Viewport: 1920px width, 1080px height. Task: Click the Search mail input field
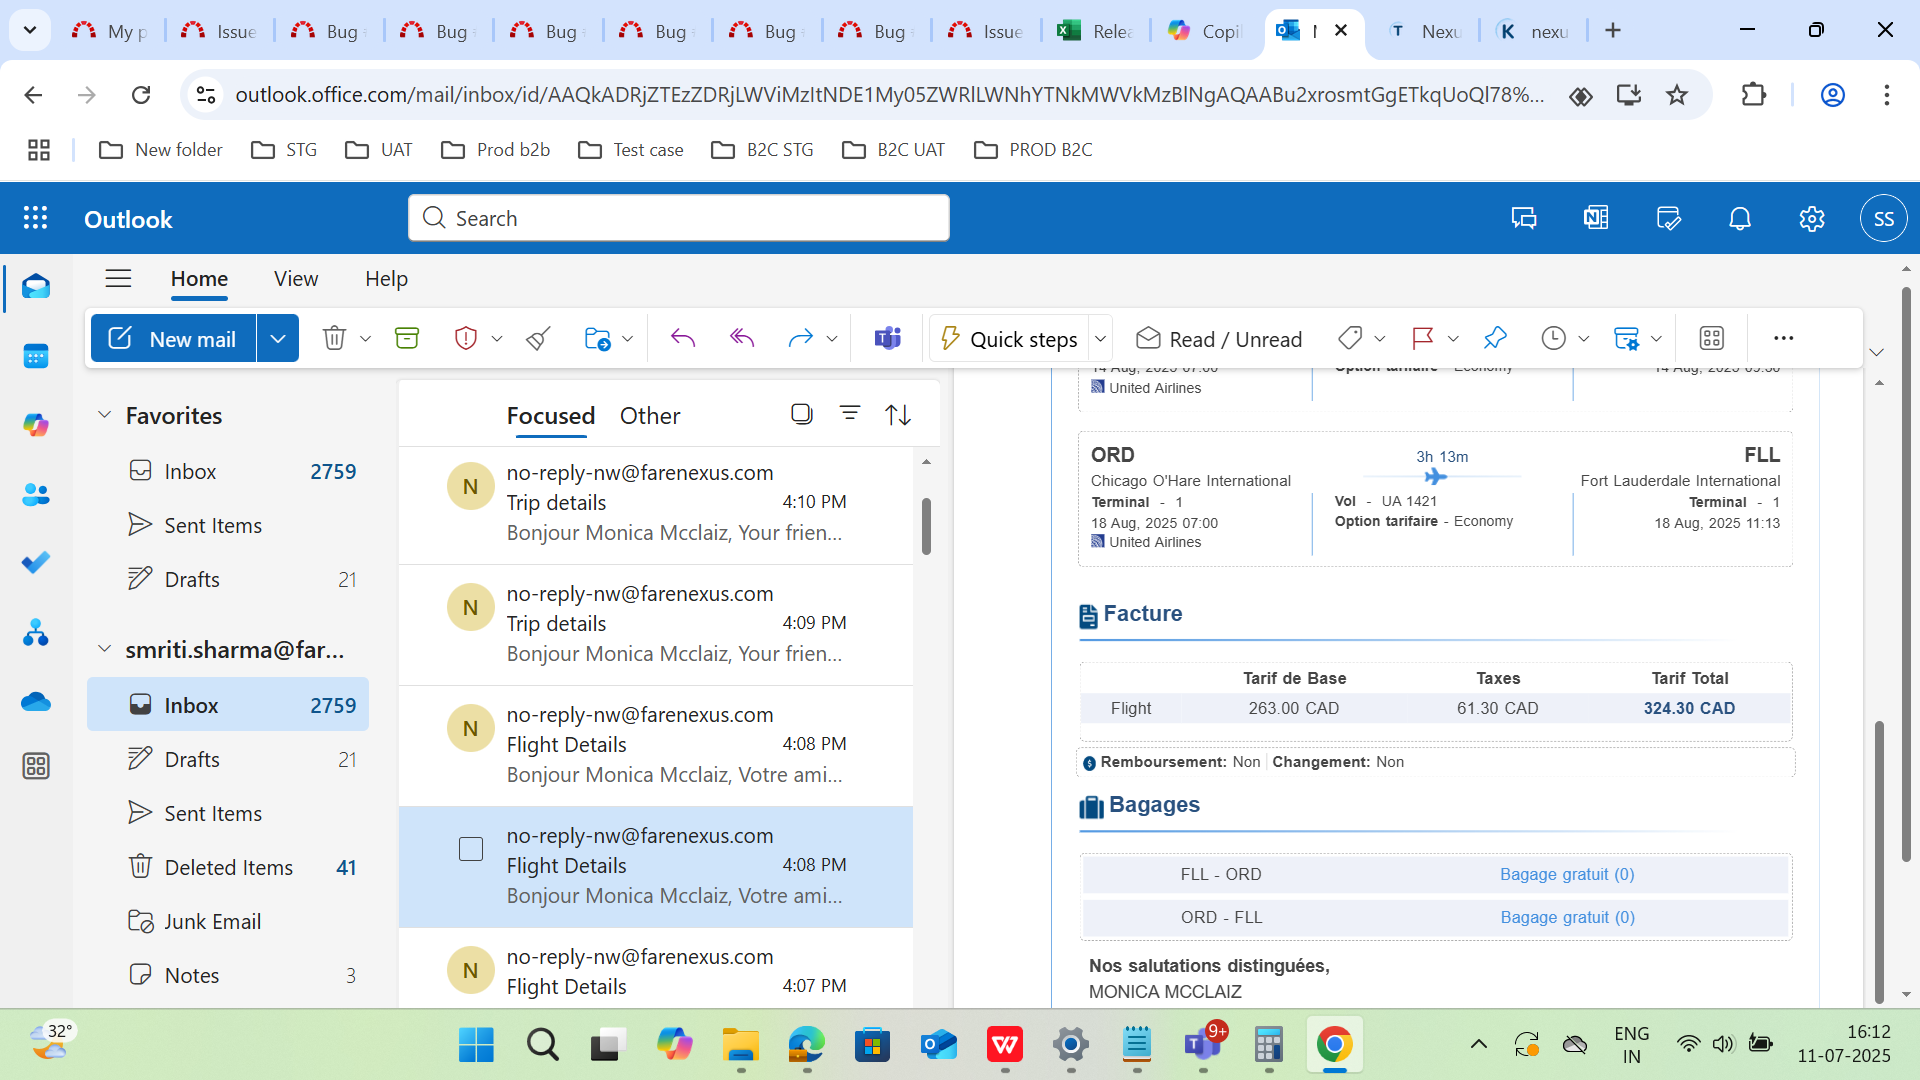(x=679, y=218)
